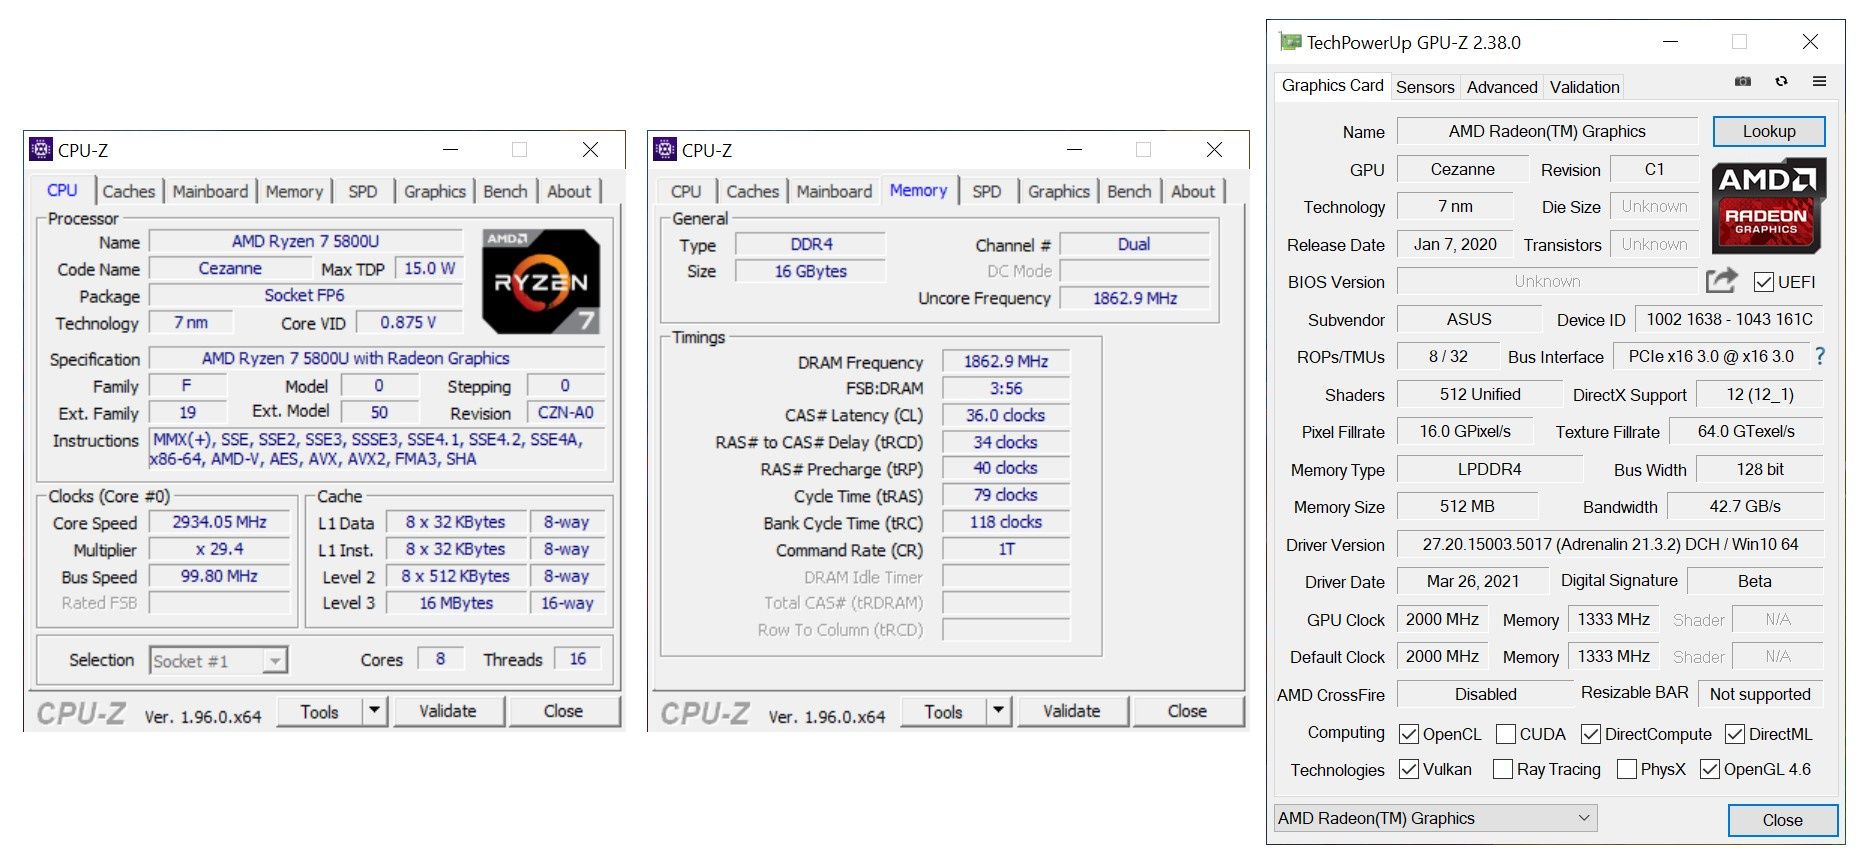
Task: Open Bench tab in Memory CPU-Z window
Action: [x=1129, y=191]
